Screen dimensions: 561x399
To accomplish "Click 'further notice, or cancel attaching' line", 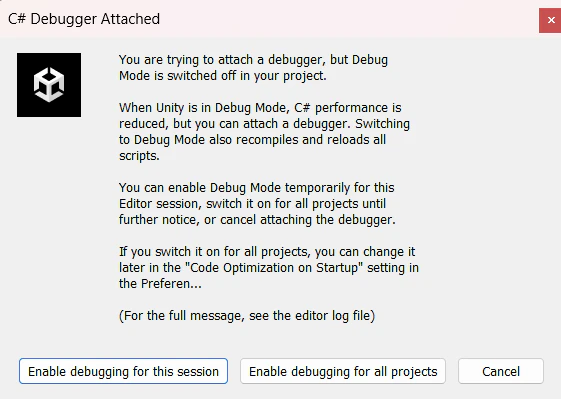I will click(257, 220).
